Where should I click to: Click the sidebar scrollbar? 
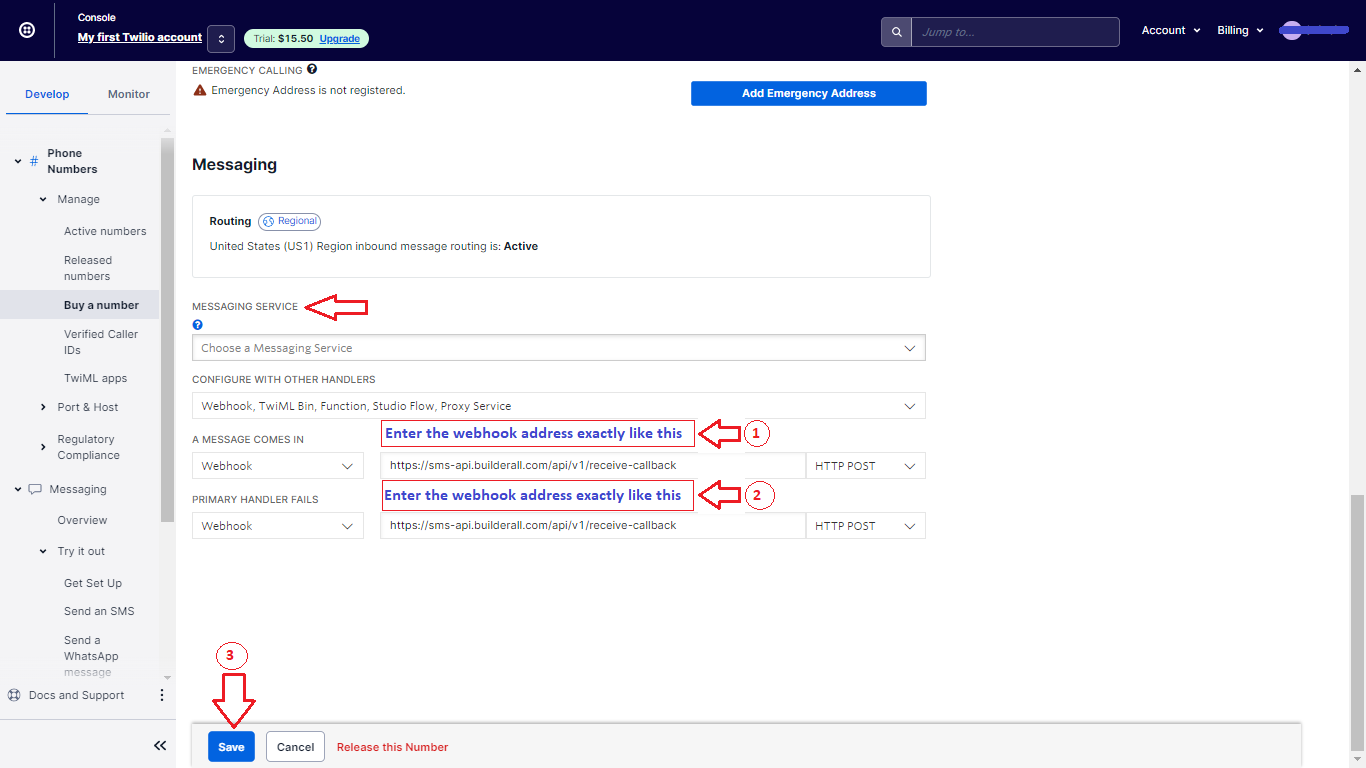(167, 330)
